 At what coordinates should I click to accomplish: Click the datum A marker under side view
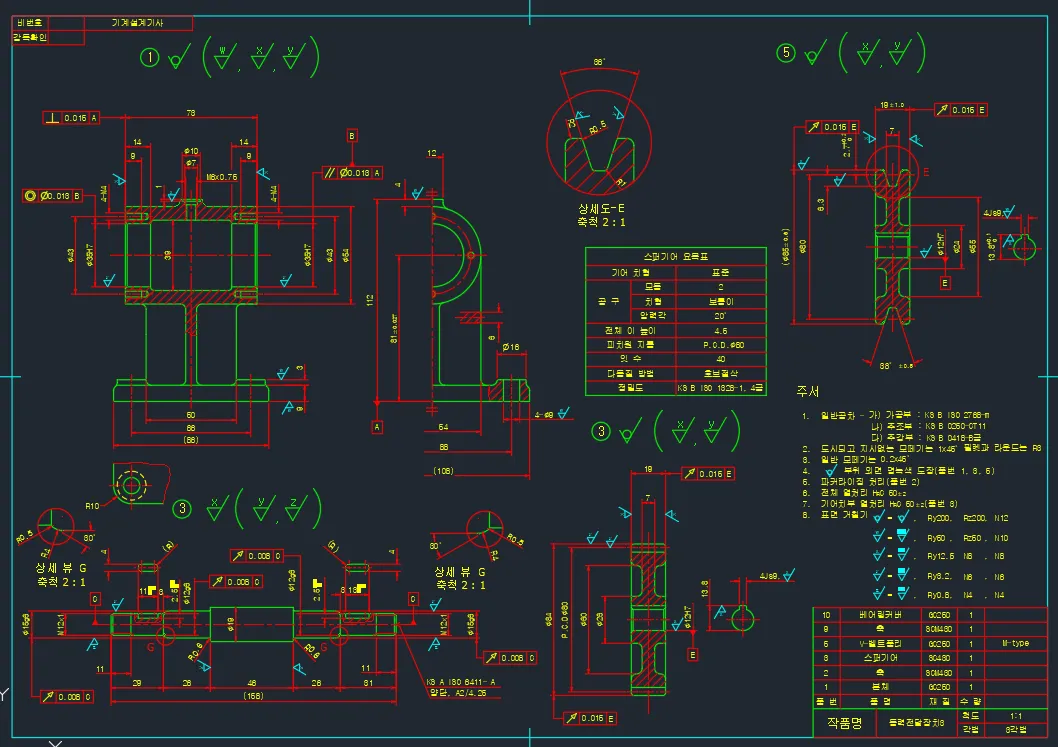click(377, 427)
